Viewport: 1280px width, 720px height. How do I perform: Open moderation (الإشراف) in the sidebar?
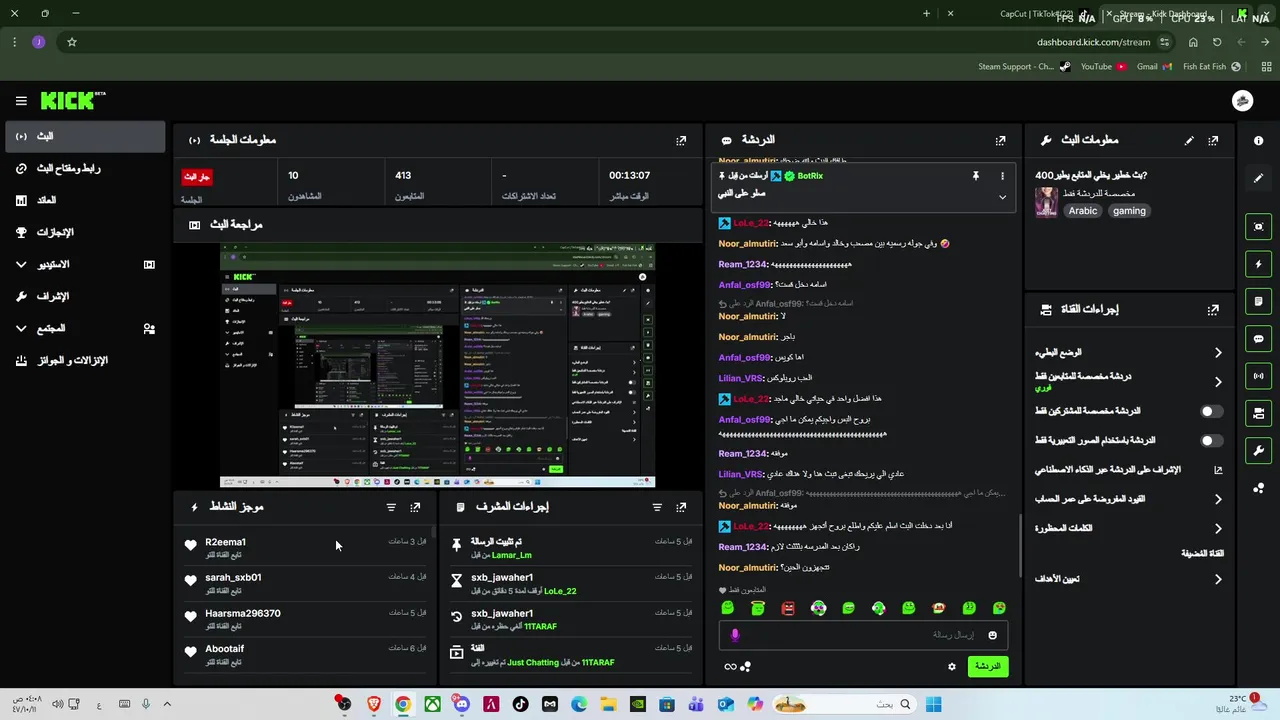click(x=85, y=297)
